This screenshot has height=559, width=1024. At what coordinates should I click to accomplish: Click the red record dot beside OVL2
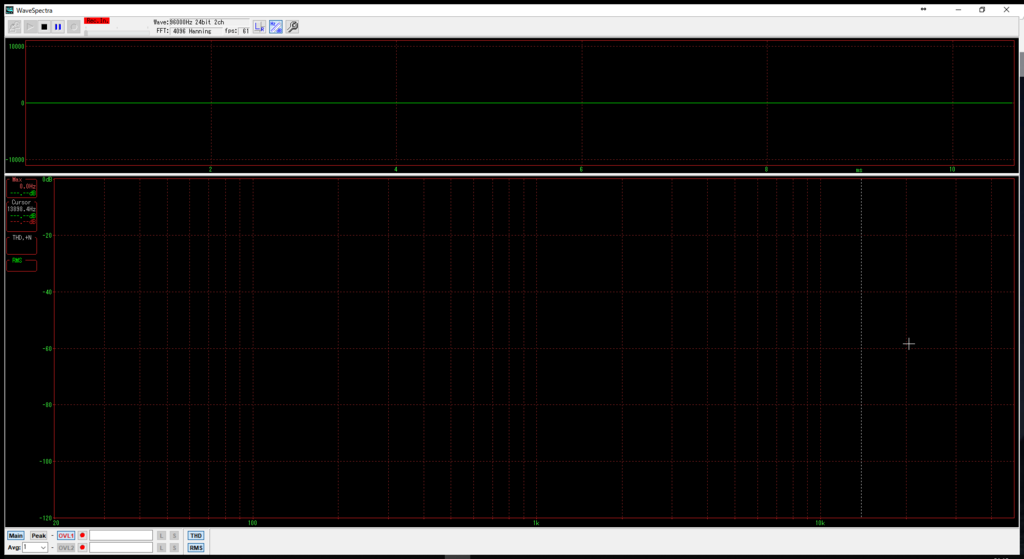[x=82, y=547]
